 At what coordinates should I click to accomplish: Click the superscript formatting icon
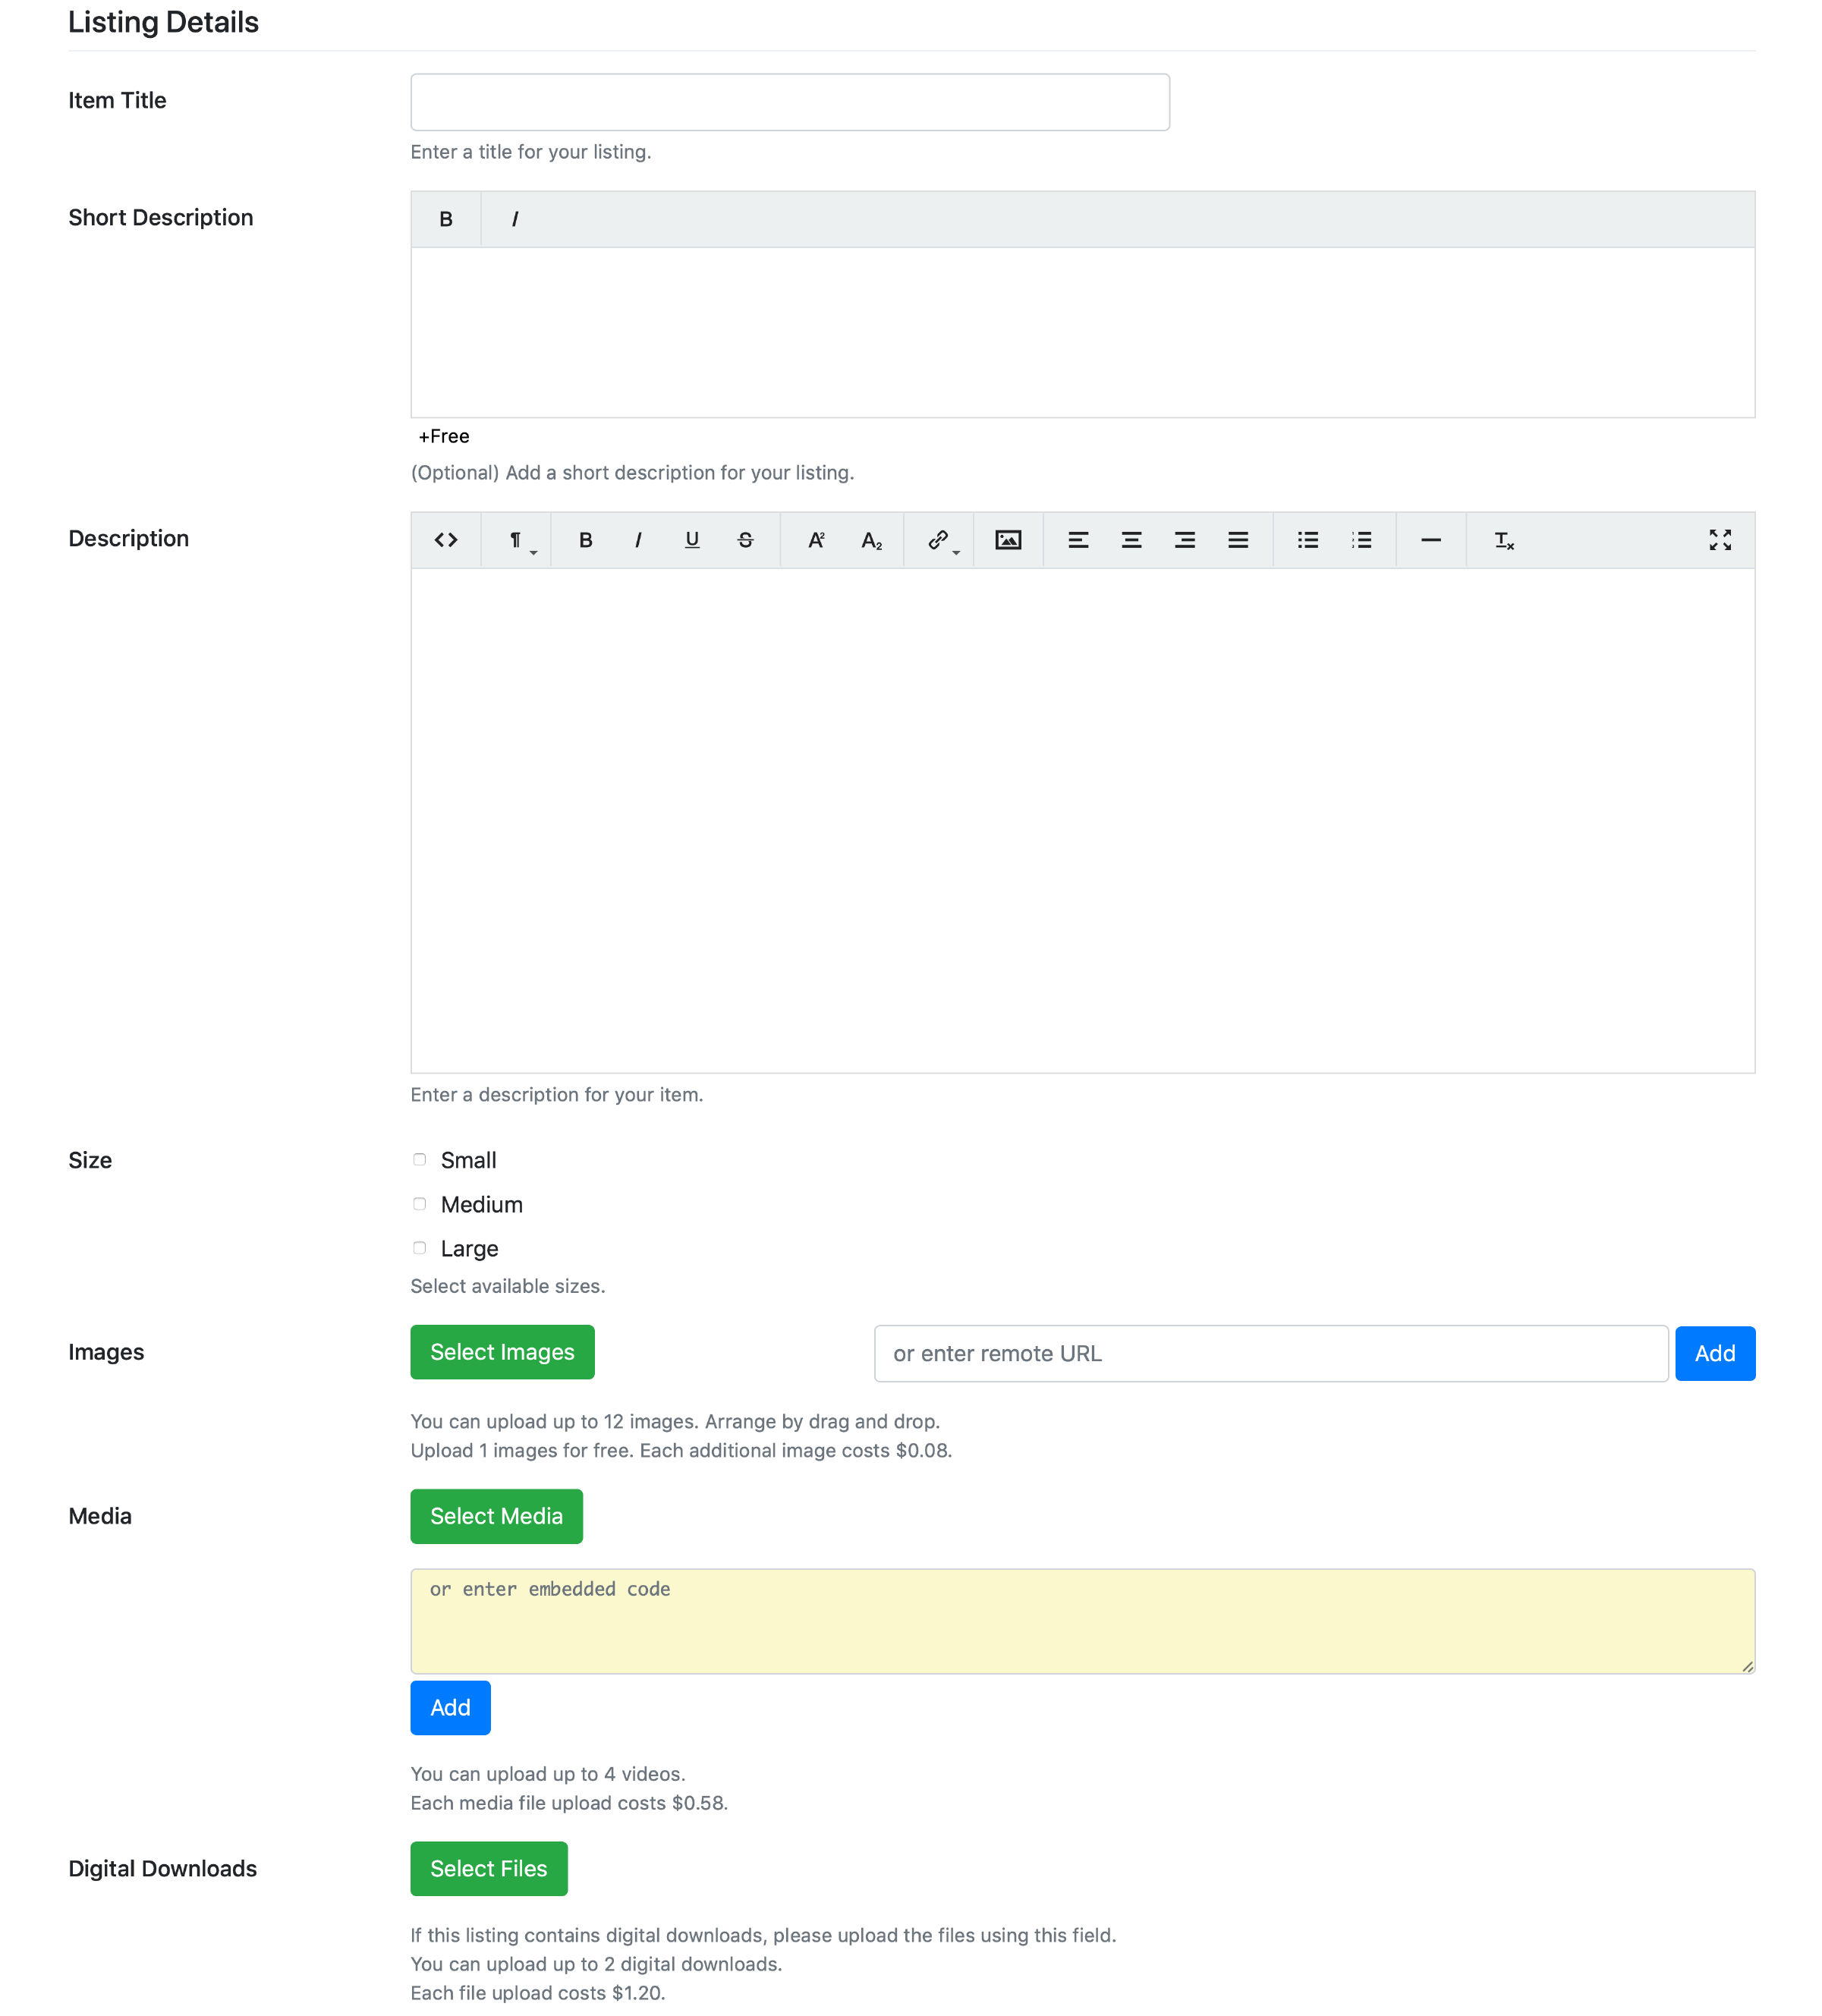click(816, 540)
